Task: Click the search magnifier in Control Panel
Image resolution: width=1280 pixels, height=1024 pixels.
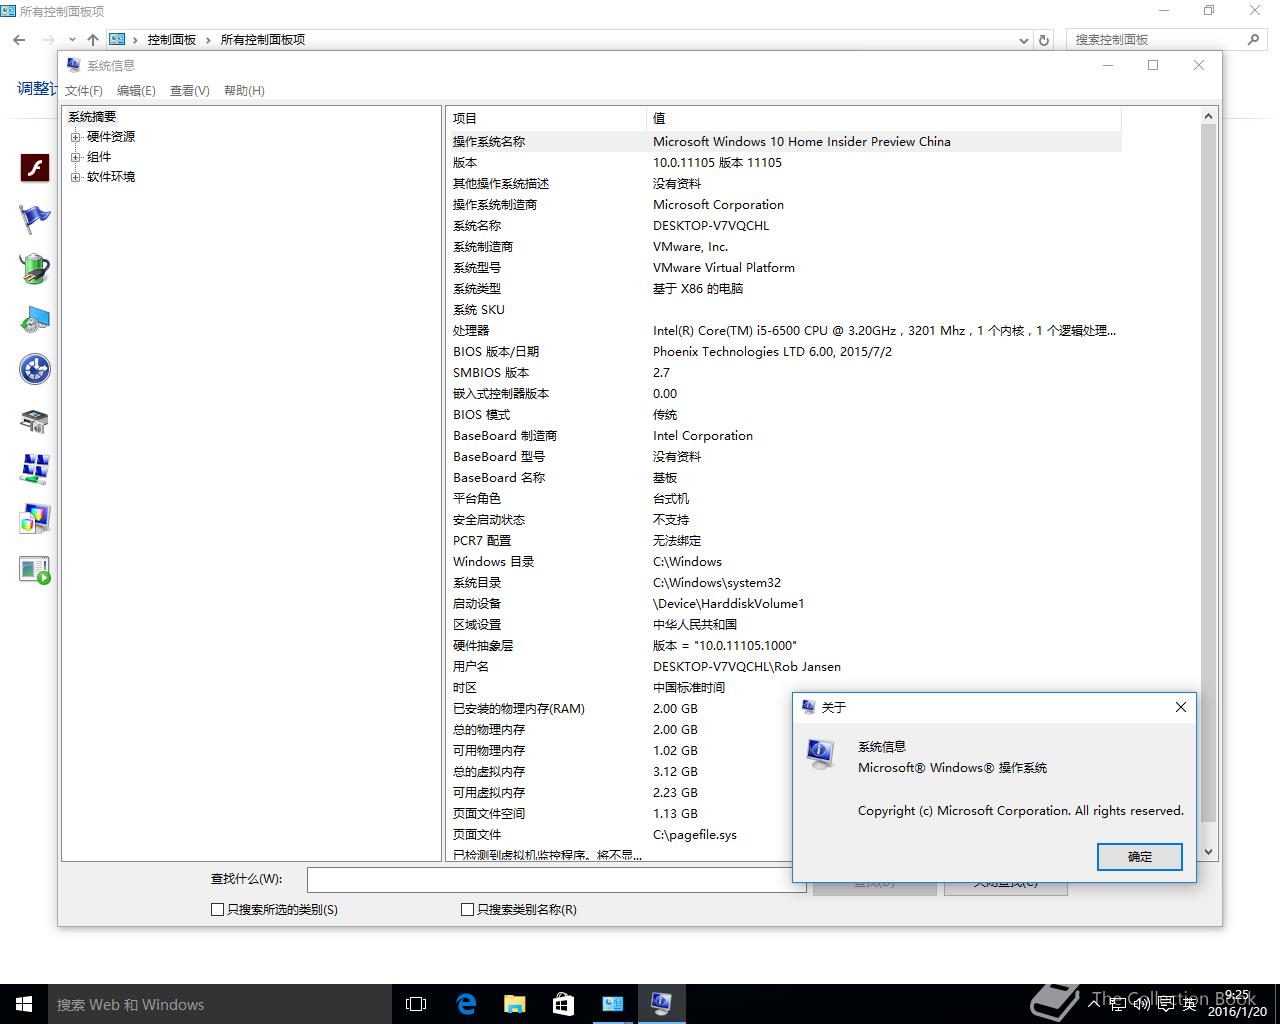Action: 1253,40
